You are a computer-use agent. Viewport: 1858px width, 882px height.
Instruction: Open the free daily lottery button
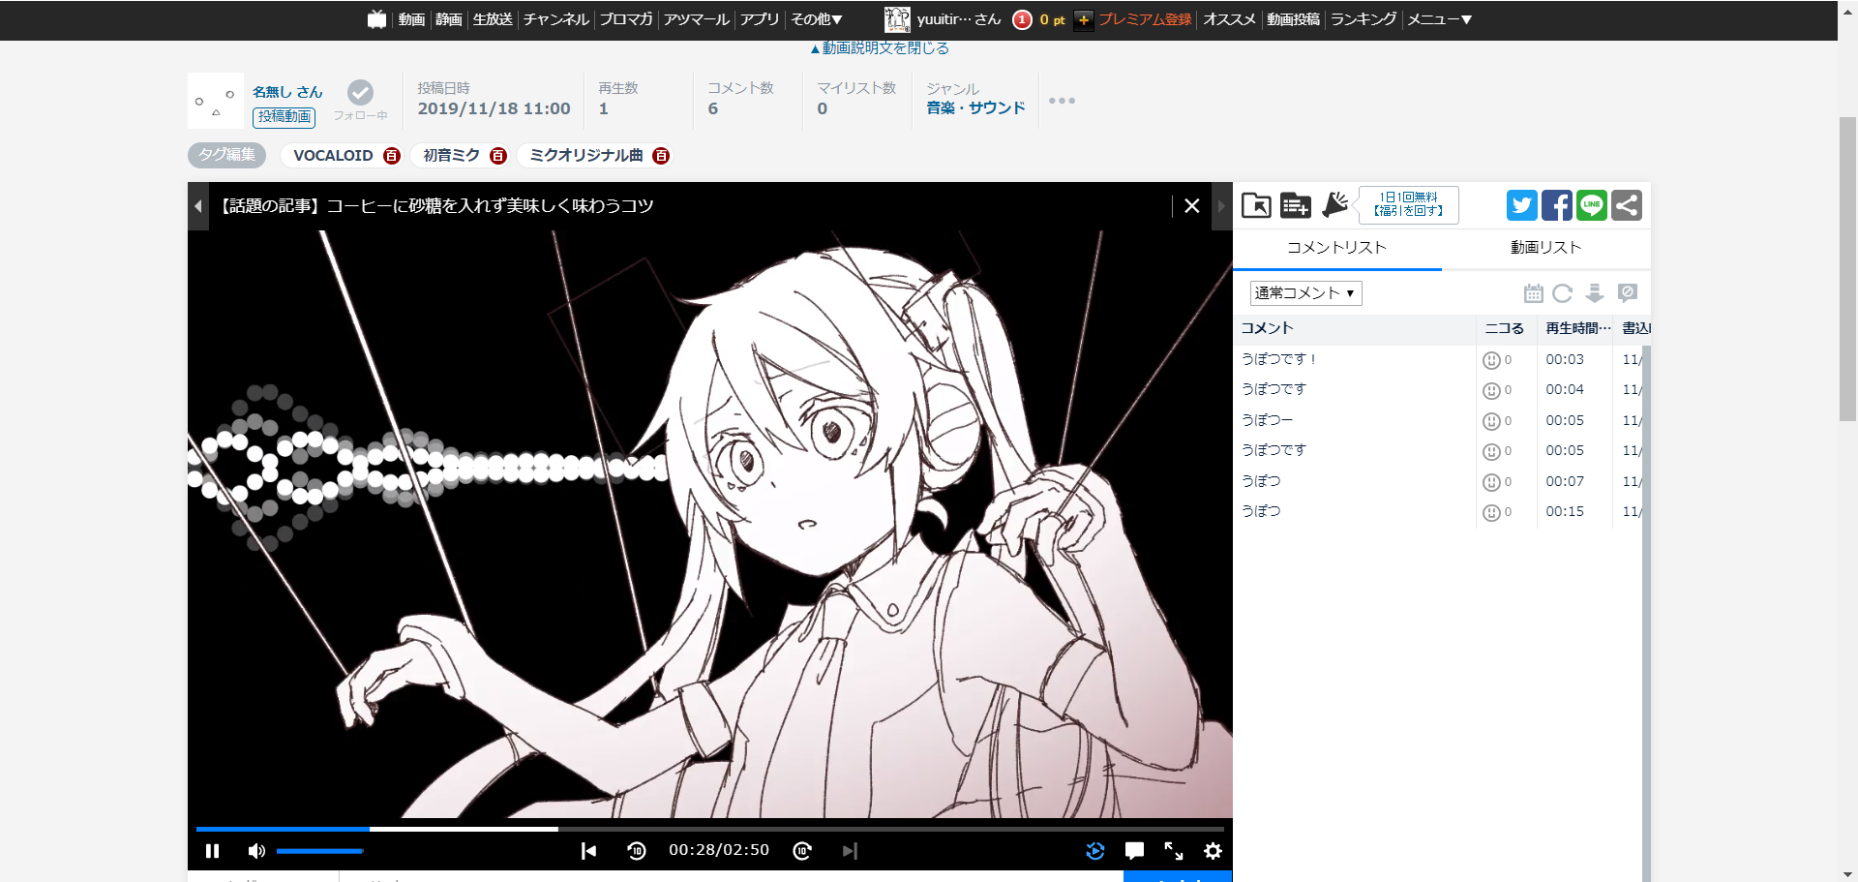coord(1408,205)
